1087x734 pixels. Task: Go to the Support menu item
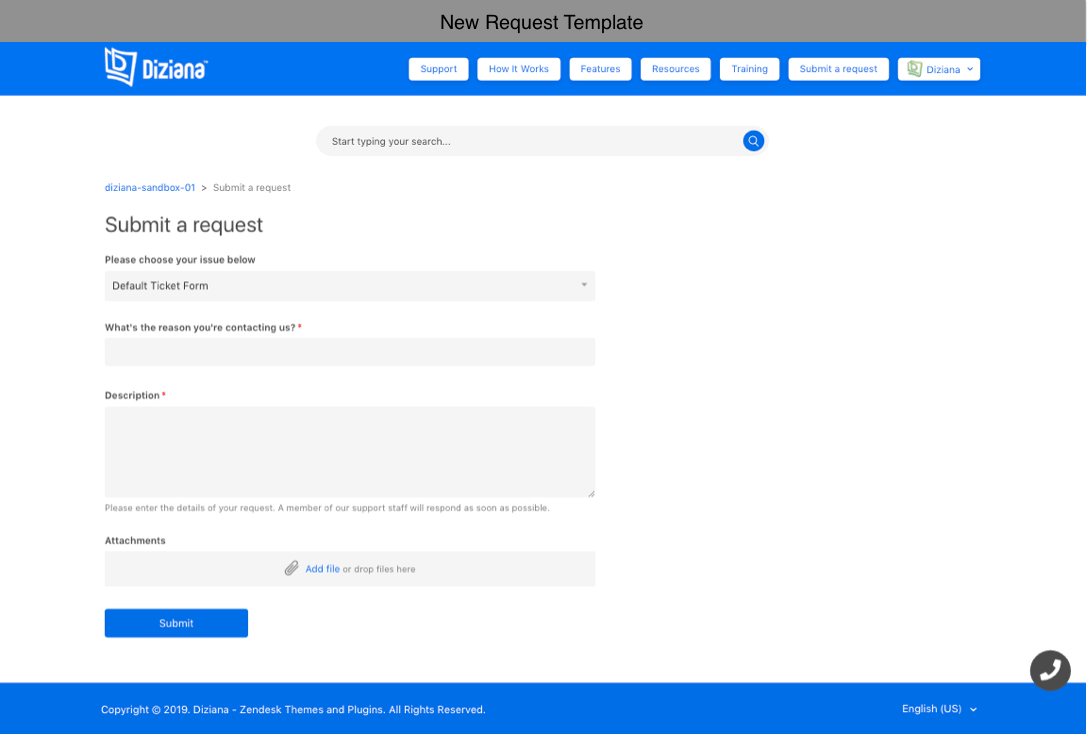coord(438,69)
